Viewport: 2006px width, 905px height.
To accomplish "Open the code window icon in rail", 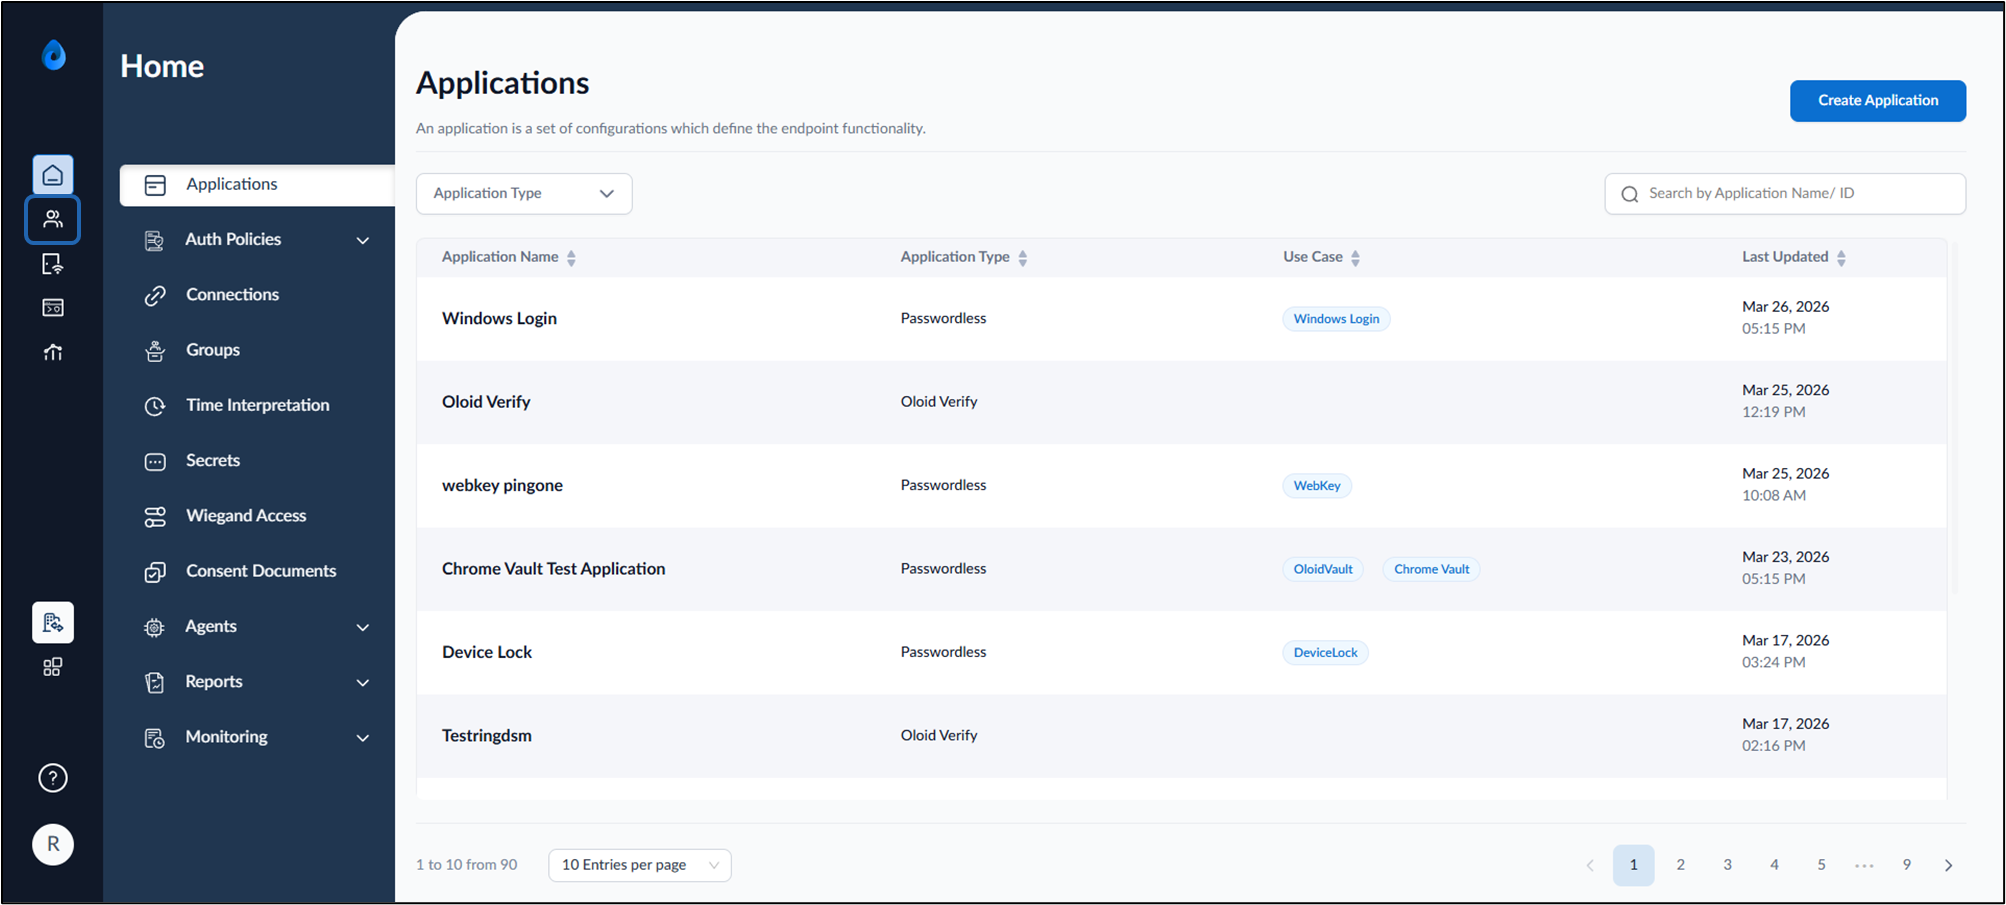I will 53,308.
